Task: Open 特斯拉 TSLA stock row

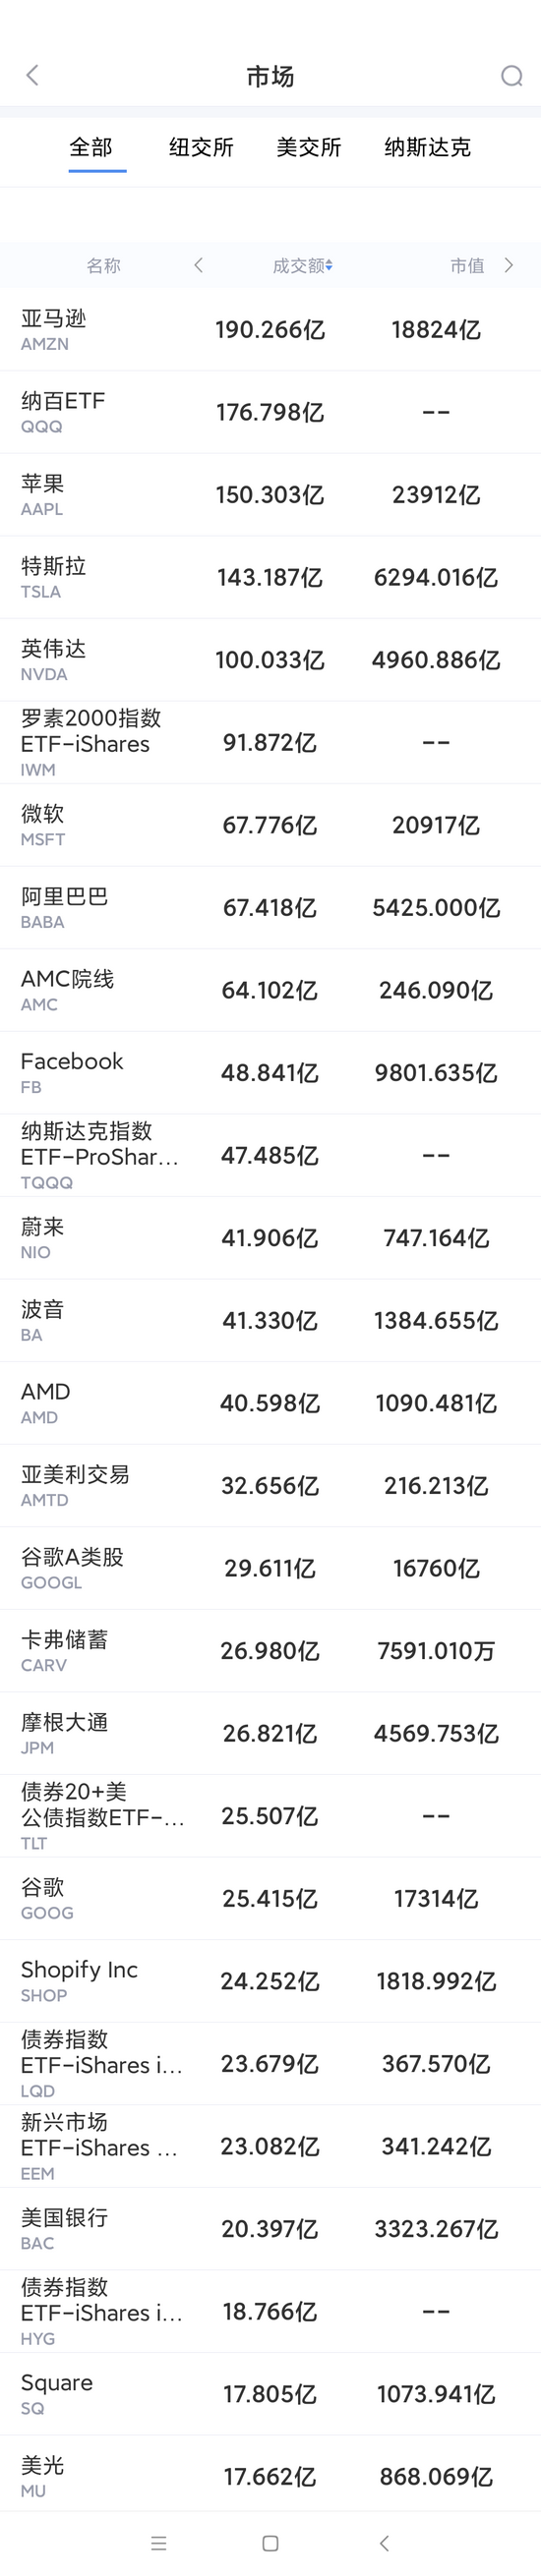Action: tap(270, 577)
